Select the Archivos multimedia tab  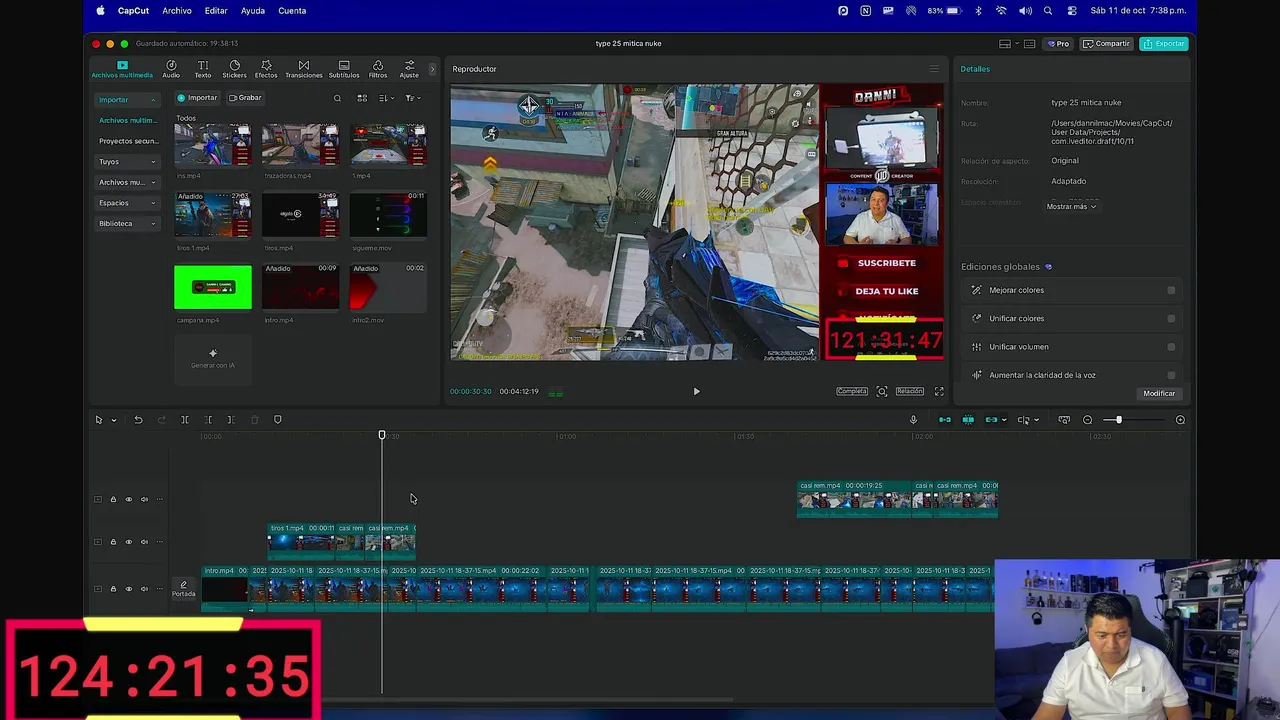pyautogui.click(x=122, y=69)
